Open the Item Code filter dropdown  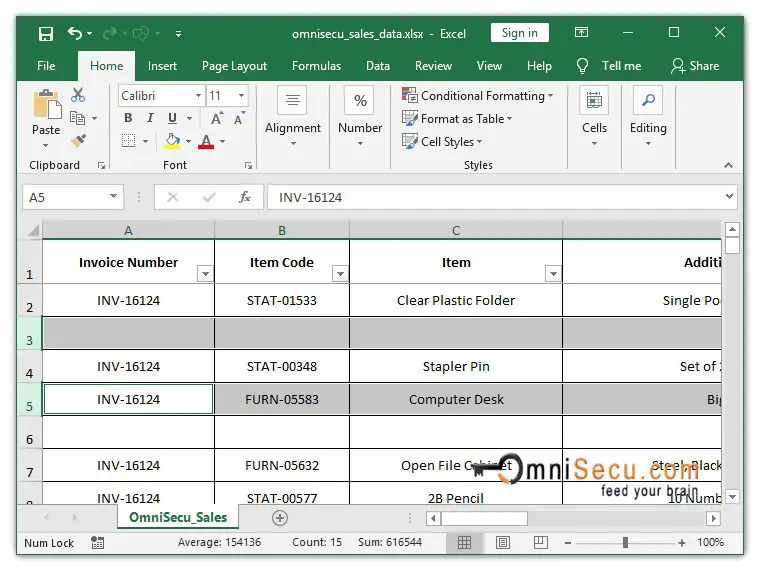coord(340,273)
